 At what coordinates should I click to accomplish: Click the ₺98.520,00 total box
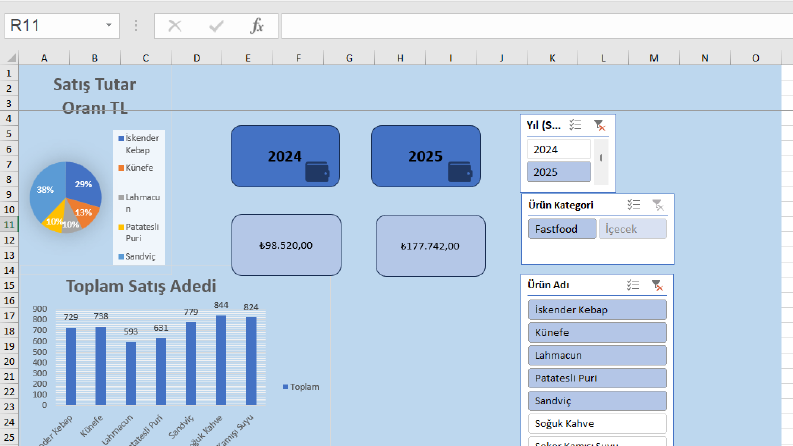(286, 245)
